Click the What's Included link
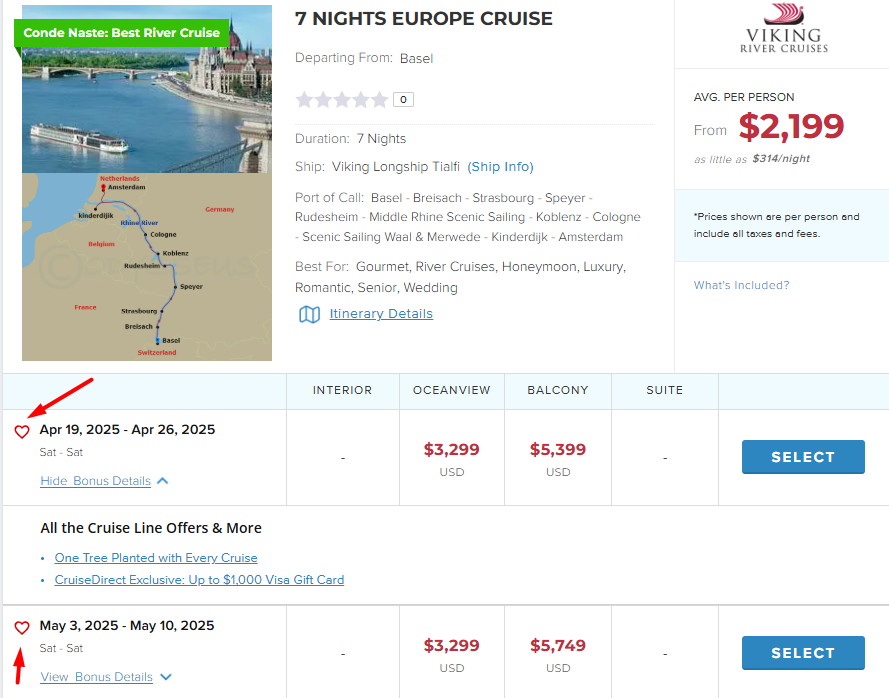This screenshot has width=889, height=698. 741,285
